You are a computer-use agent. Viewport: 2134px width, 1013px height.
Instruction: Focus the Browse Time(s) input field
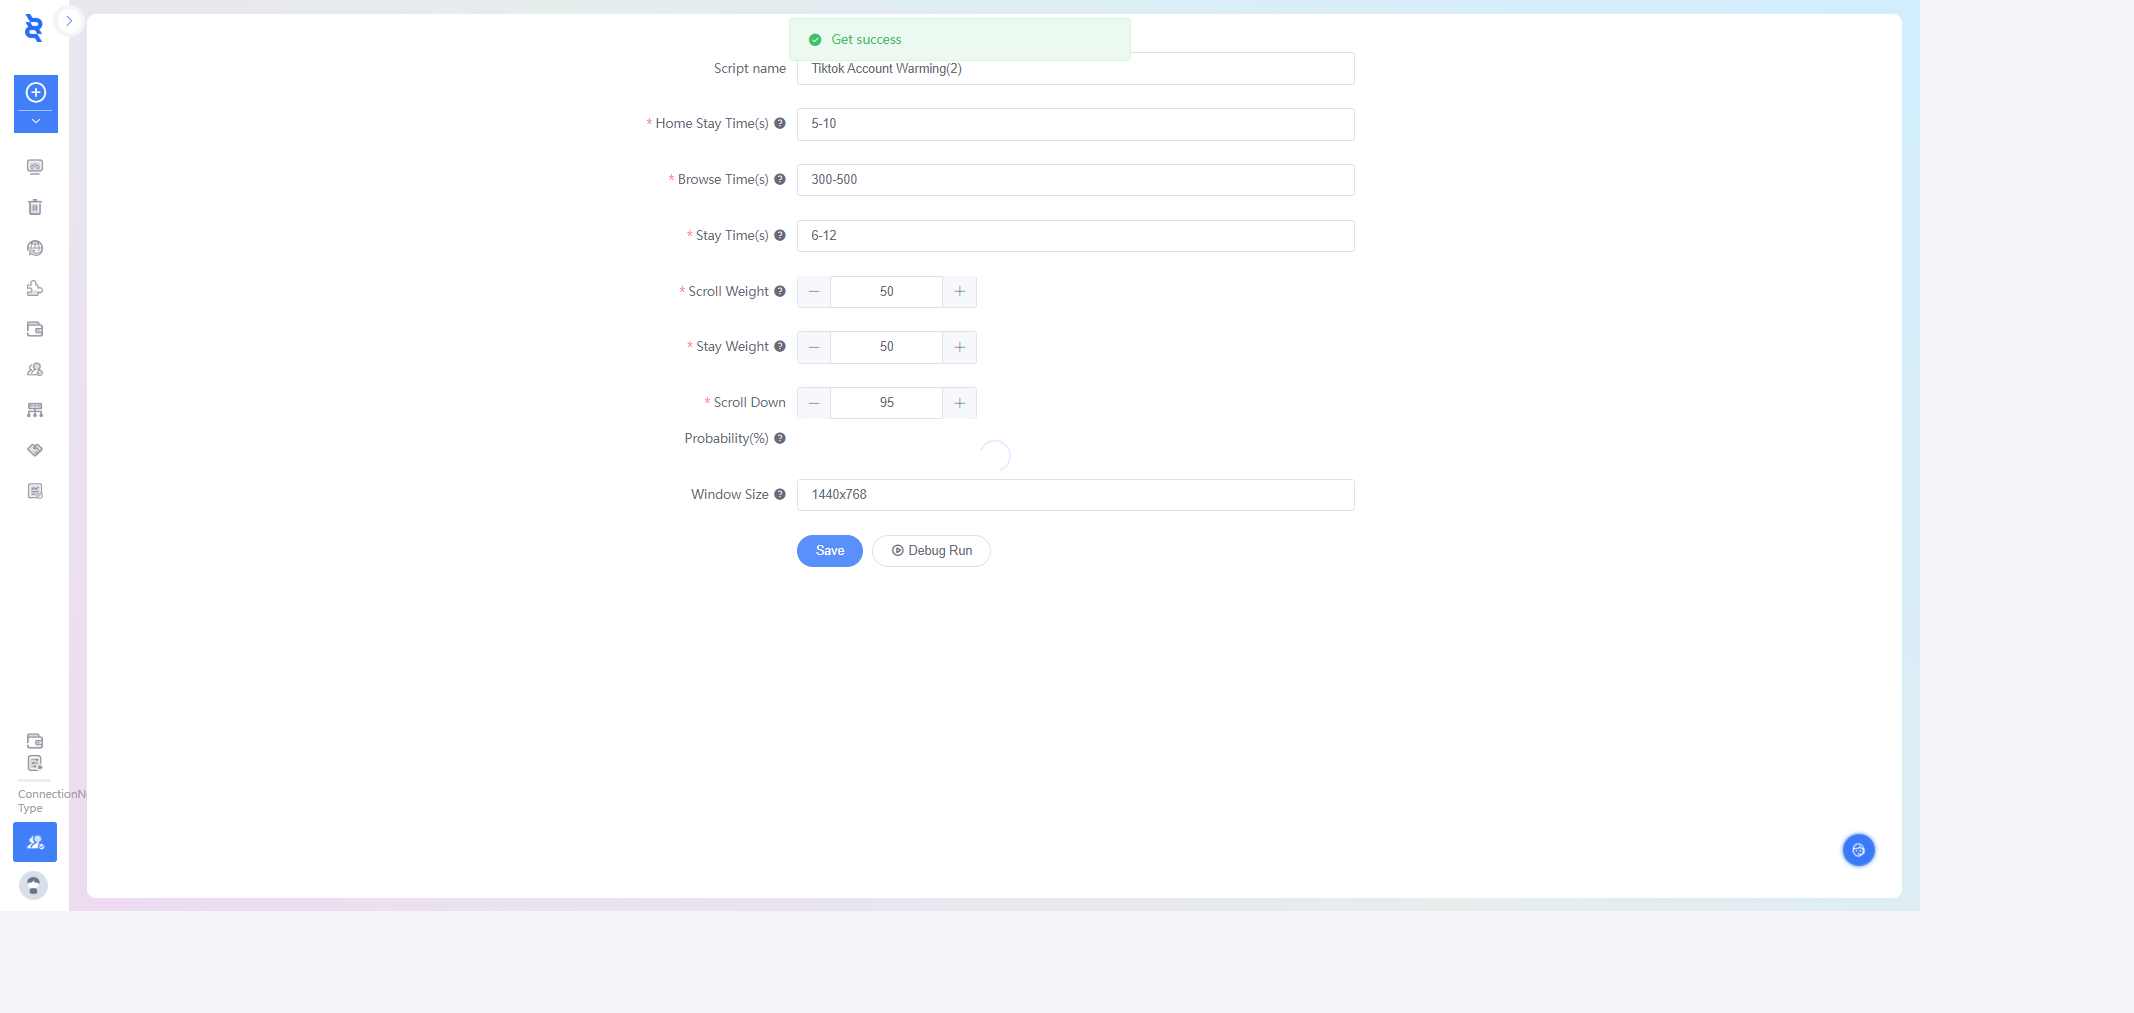(x=1075, y=180)
